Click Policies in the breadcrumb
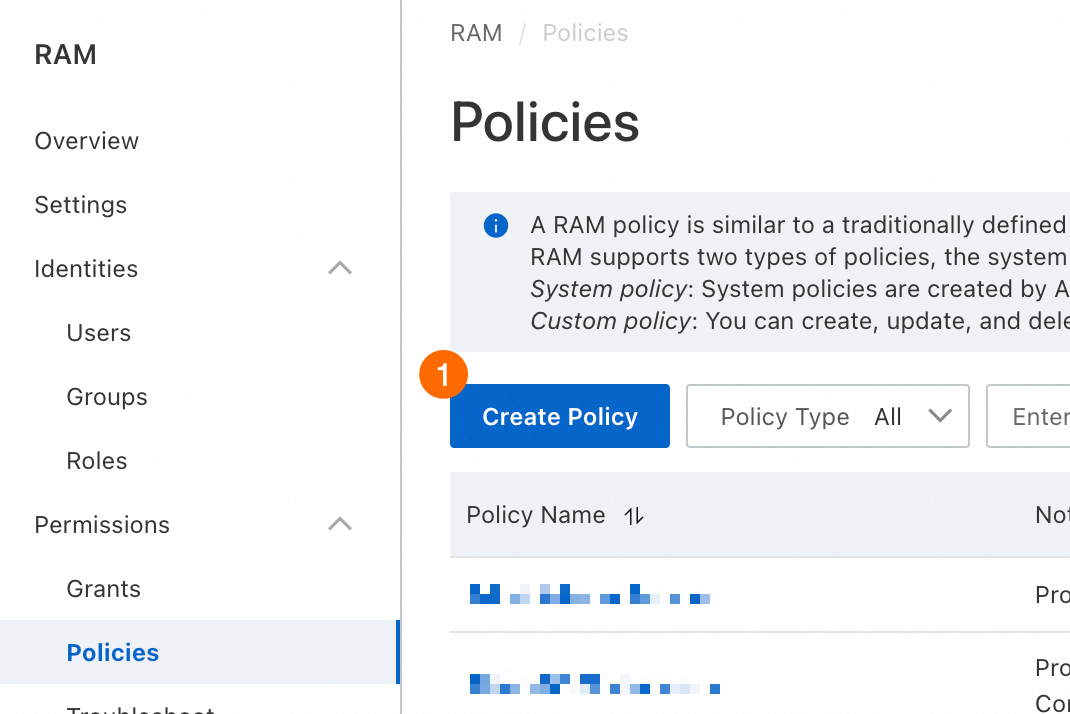1070x714 pixels. click(x=585, y=33)
